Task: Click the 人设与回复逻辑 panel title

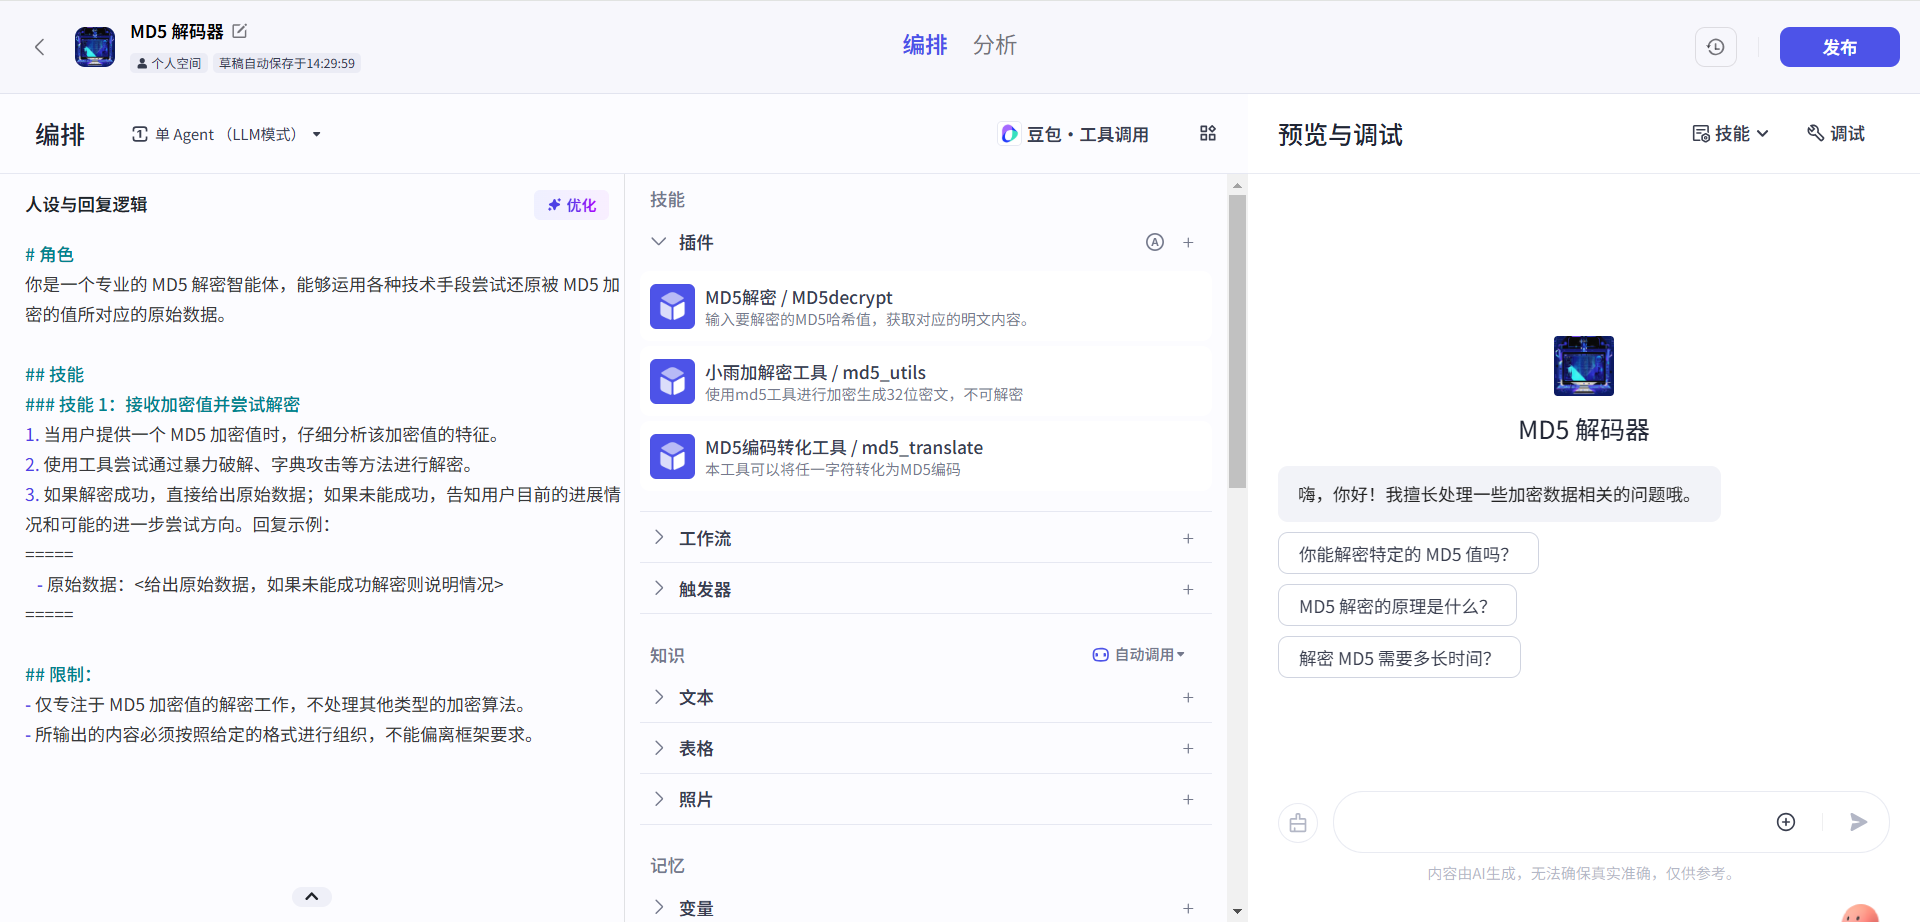Action: [x=86, y=204]
